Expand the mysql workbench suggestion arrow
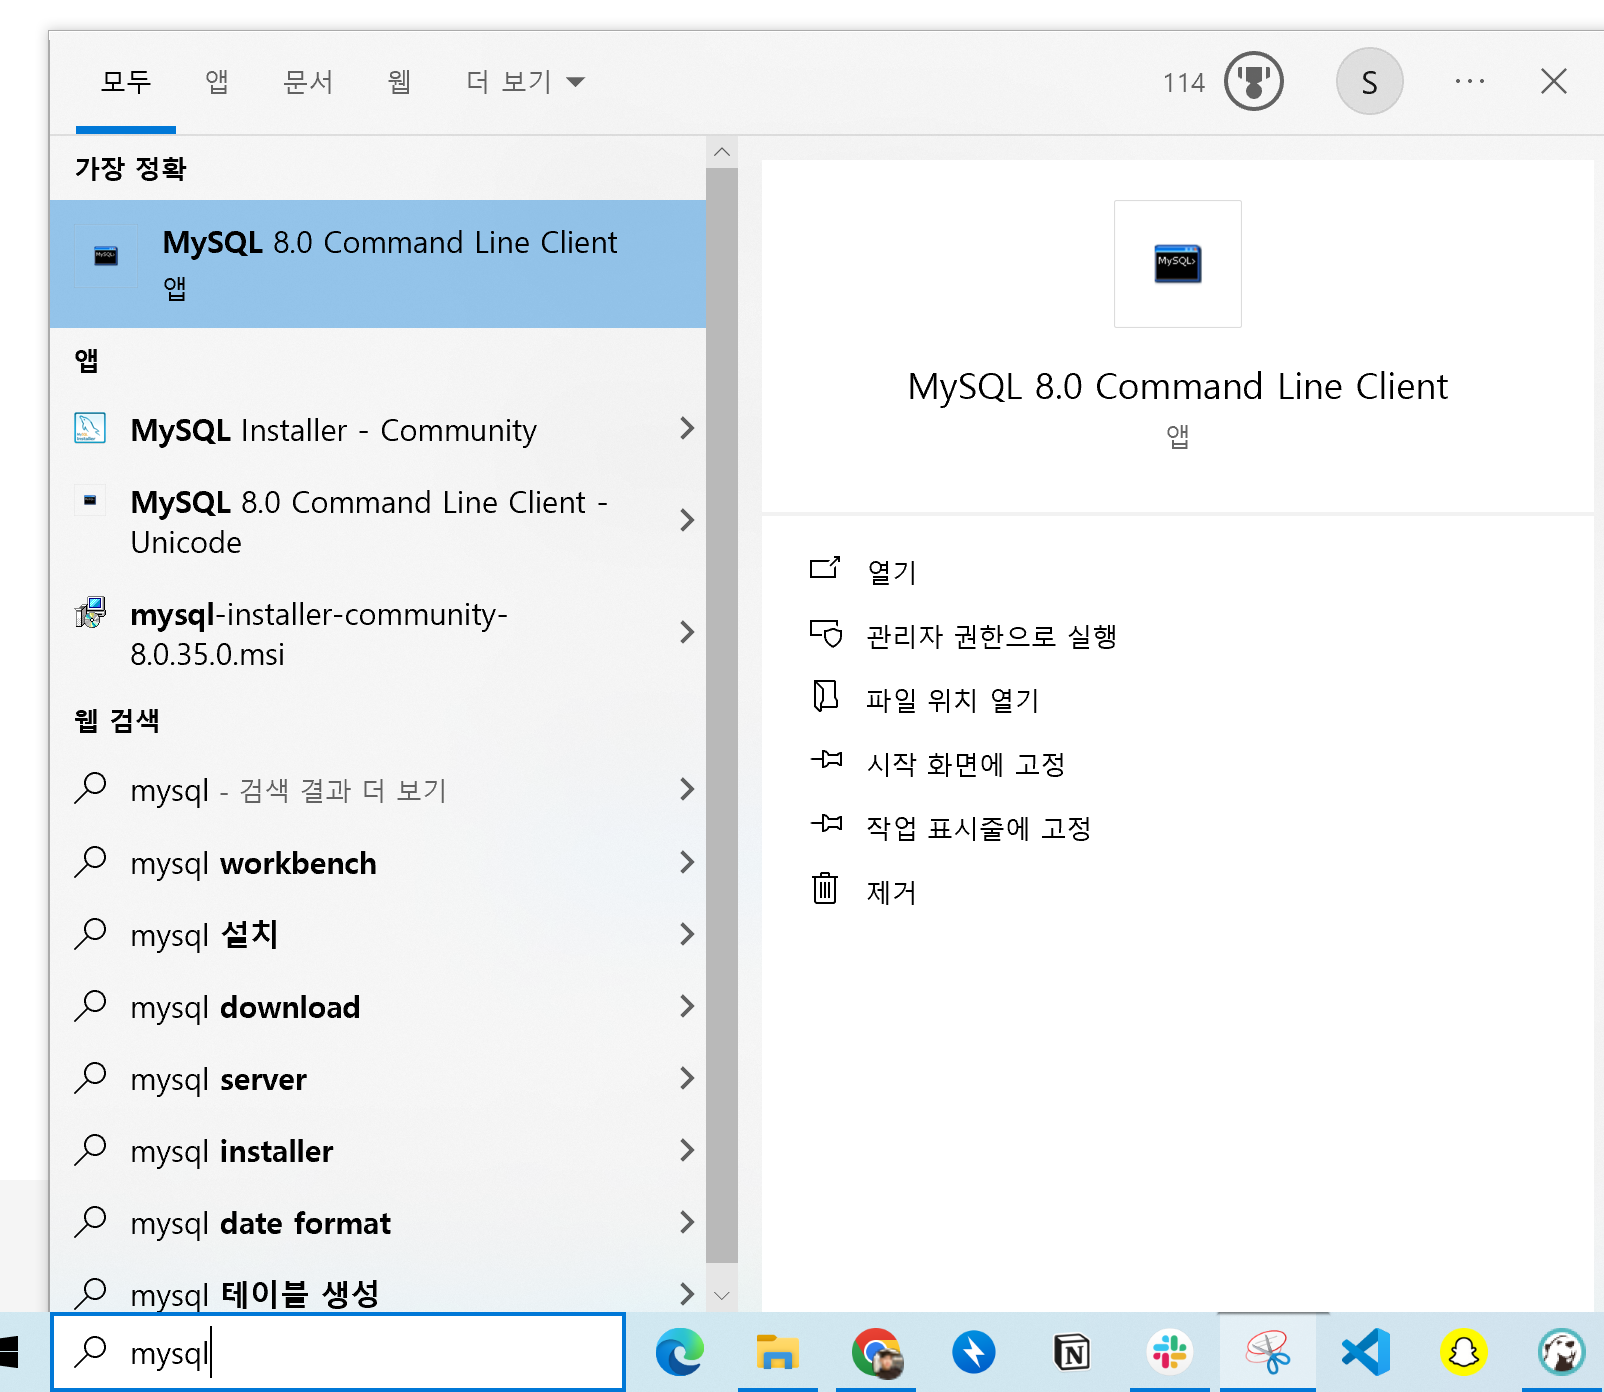 pos(687,862)
